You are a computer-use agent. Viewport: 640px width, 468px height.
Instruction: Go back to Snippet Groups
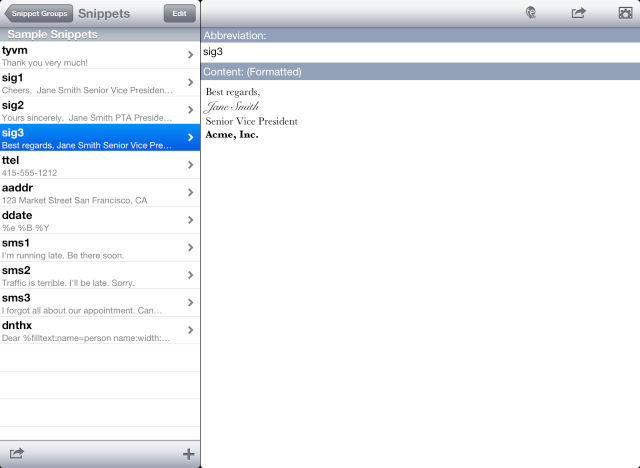[39, 13]
